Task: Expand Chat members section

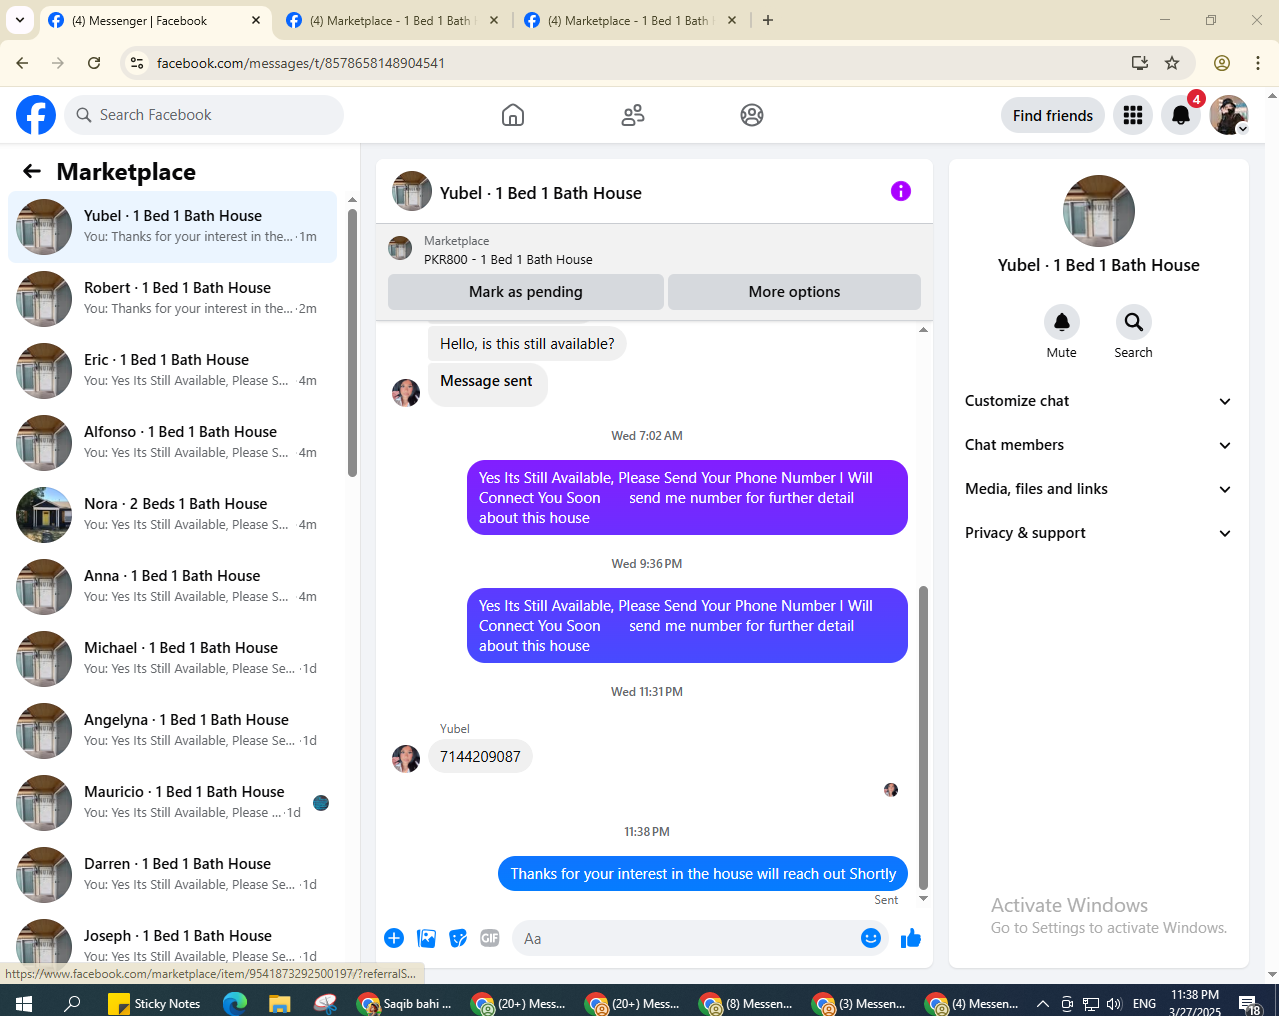Action: click(1098, 445)
